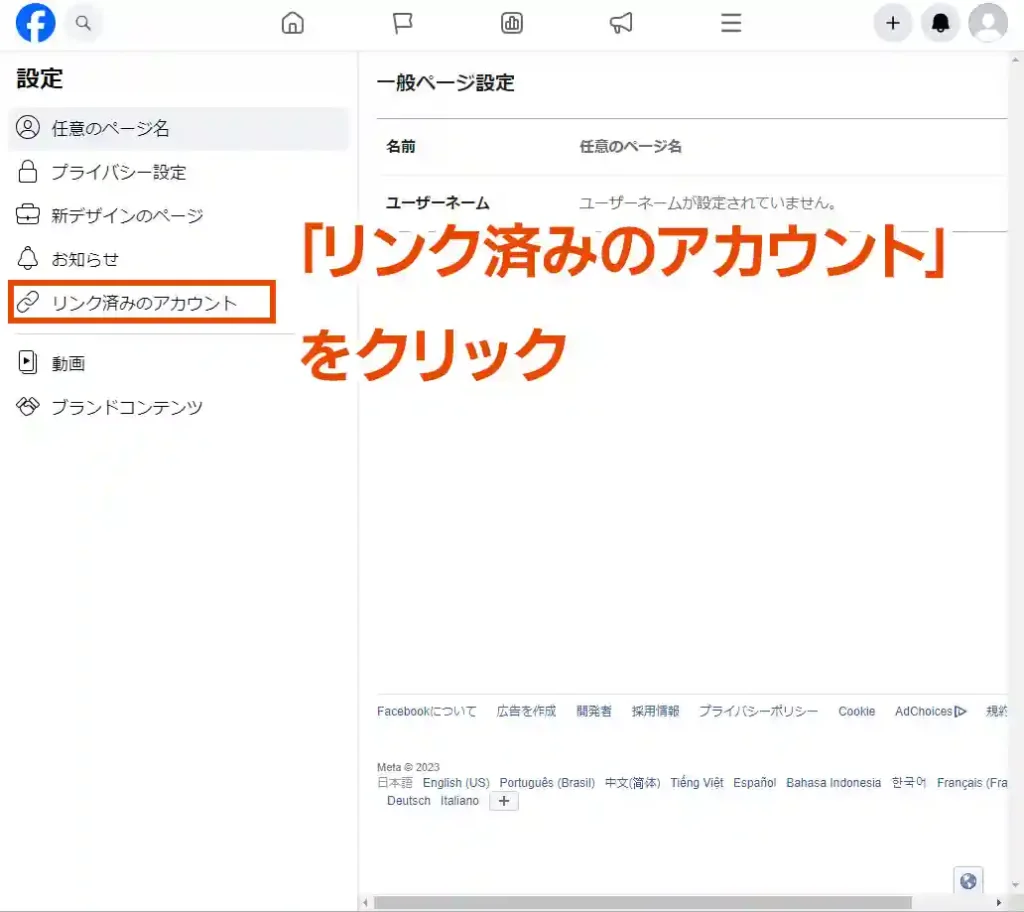The width and height of the screenshot is (1024, 912).
Task: Click the 名前 row value 任意のページ名
Action: [x=630, y=146]
